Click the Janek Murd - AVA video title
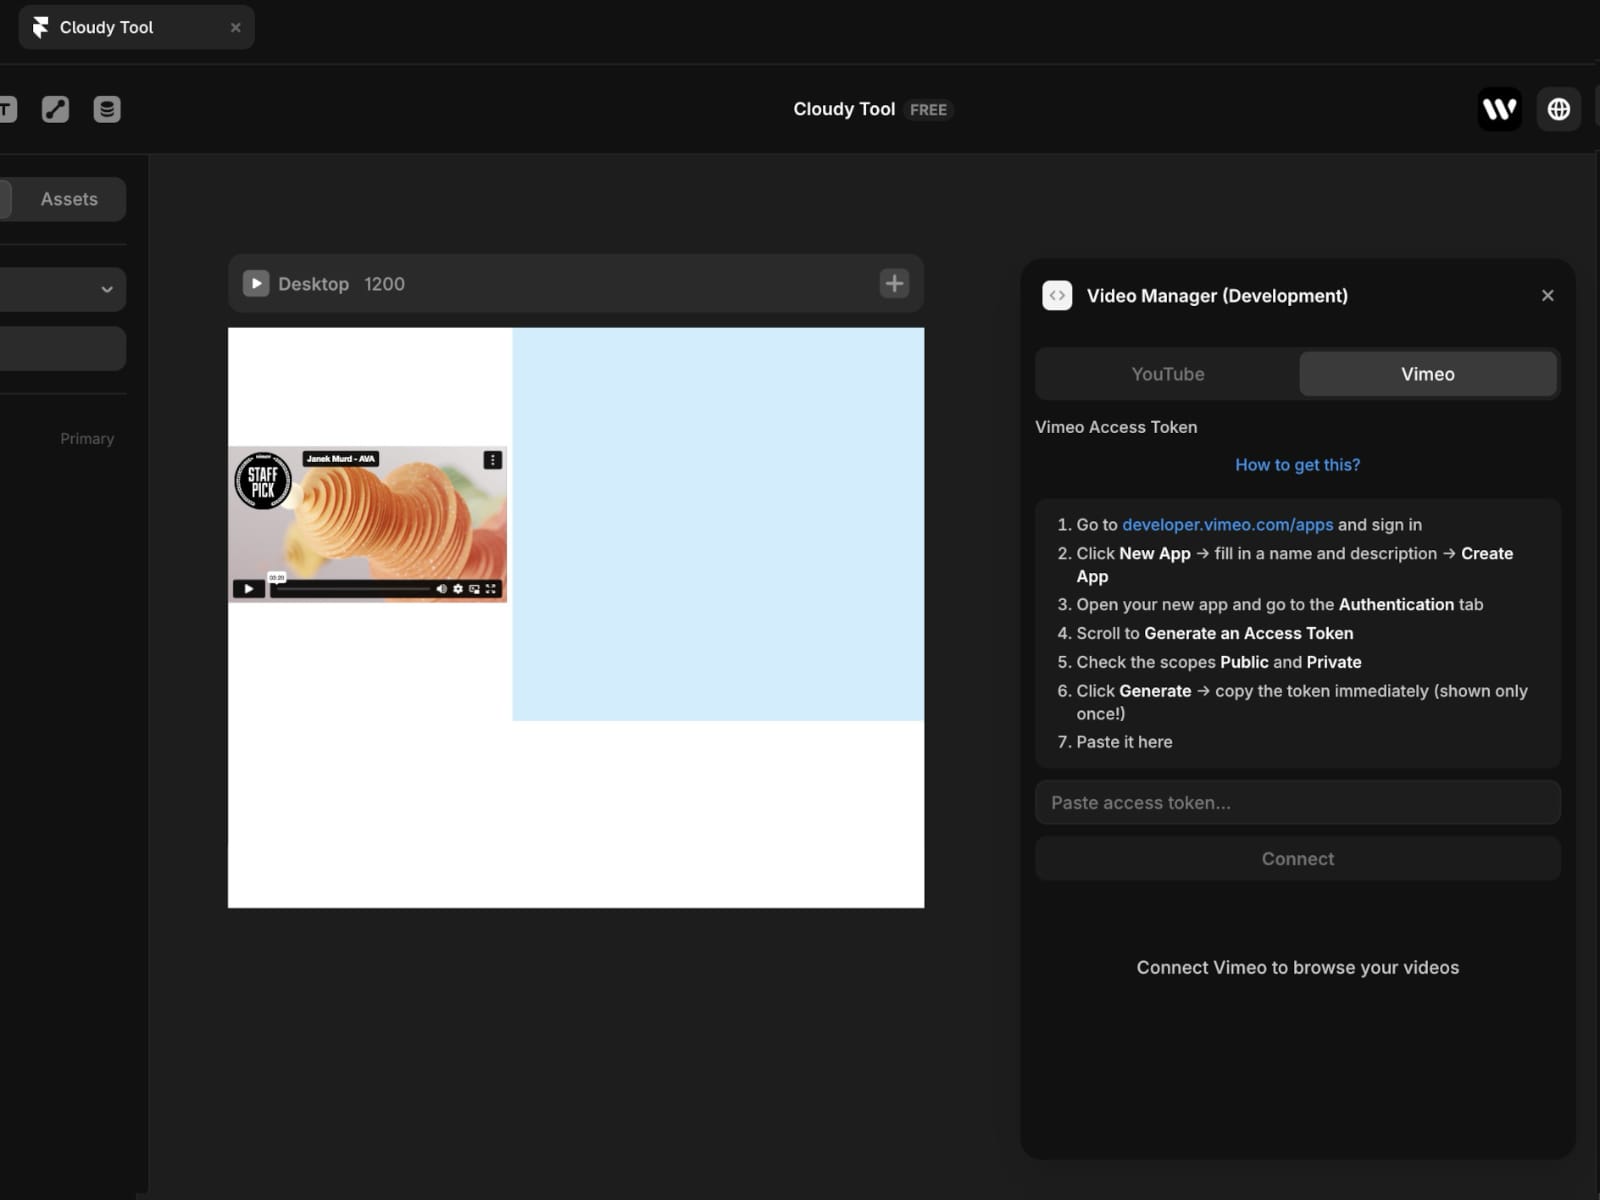The width and height of the screenshot is (1600, 1200). pyautogui.click(x=341, y=459)
